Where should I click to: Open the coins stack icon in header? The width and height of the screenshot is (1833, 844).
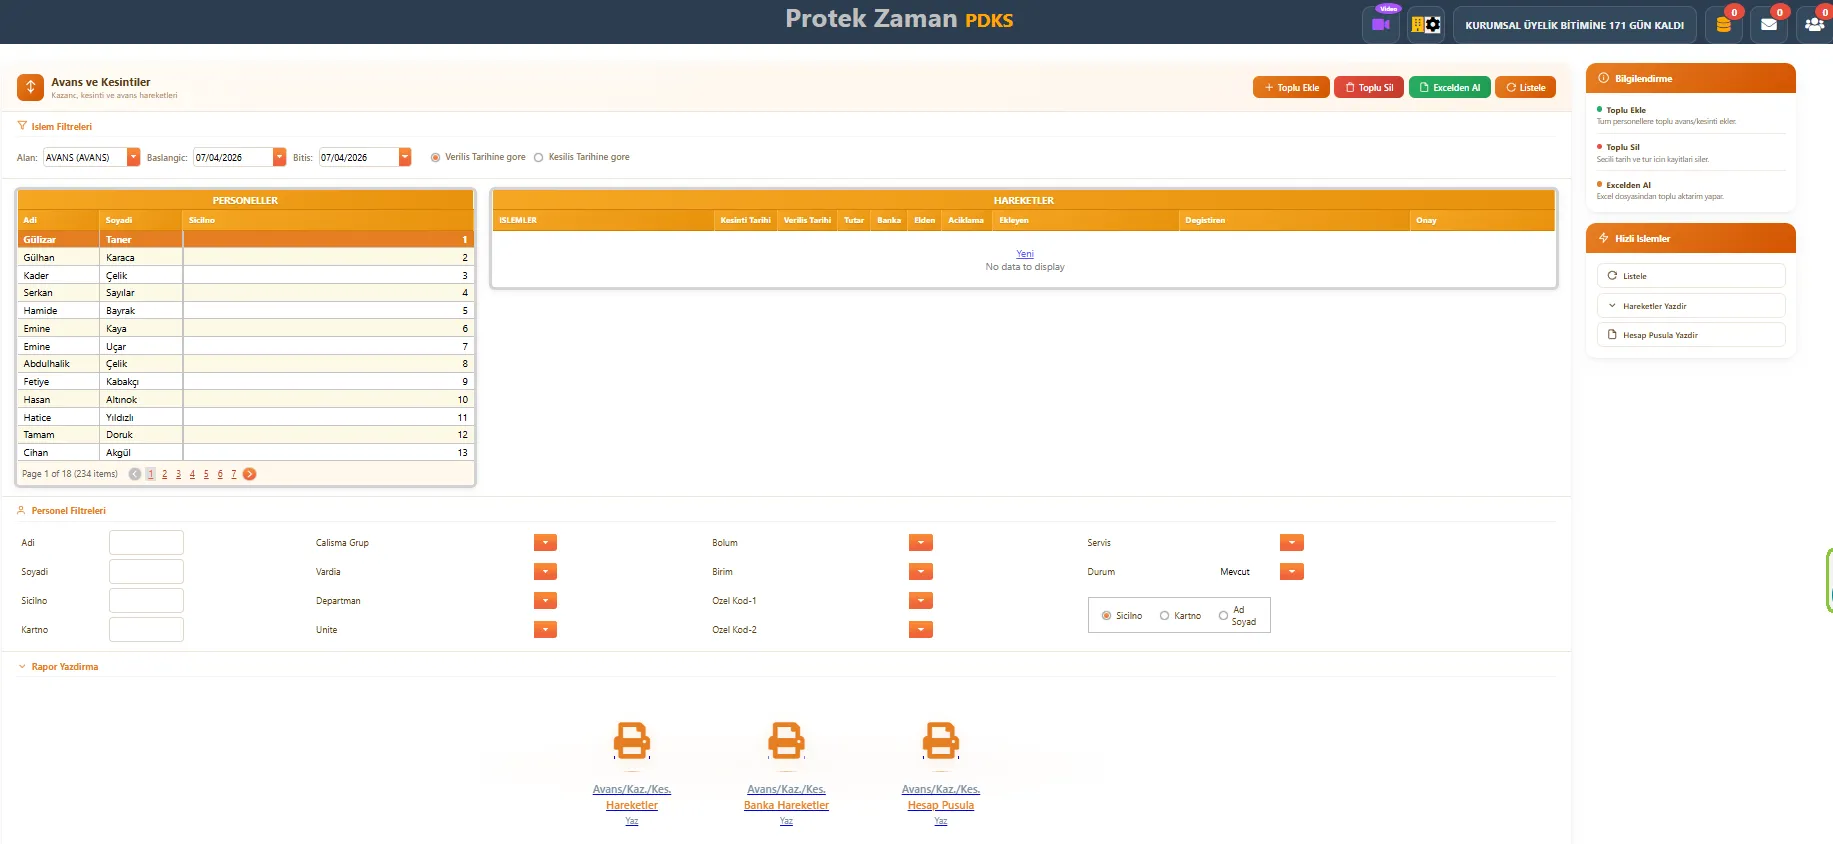(x=1724, y=24)
